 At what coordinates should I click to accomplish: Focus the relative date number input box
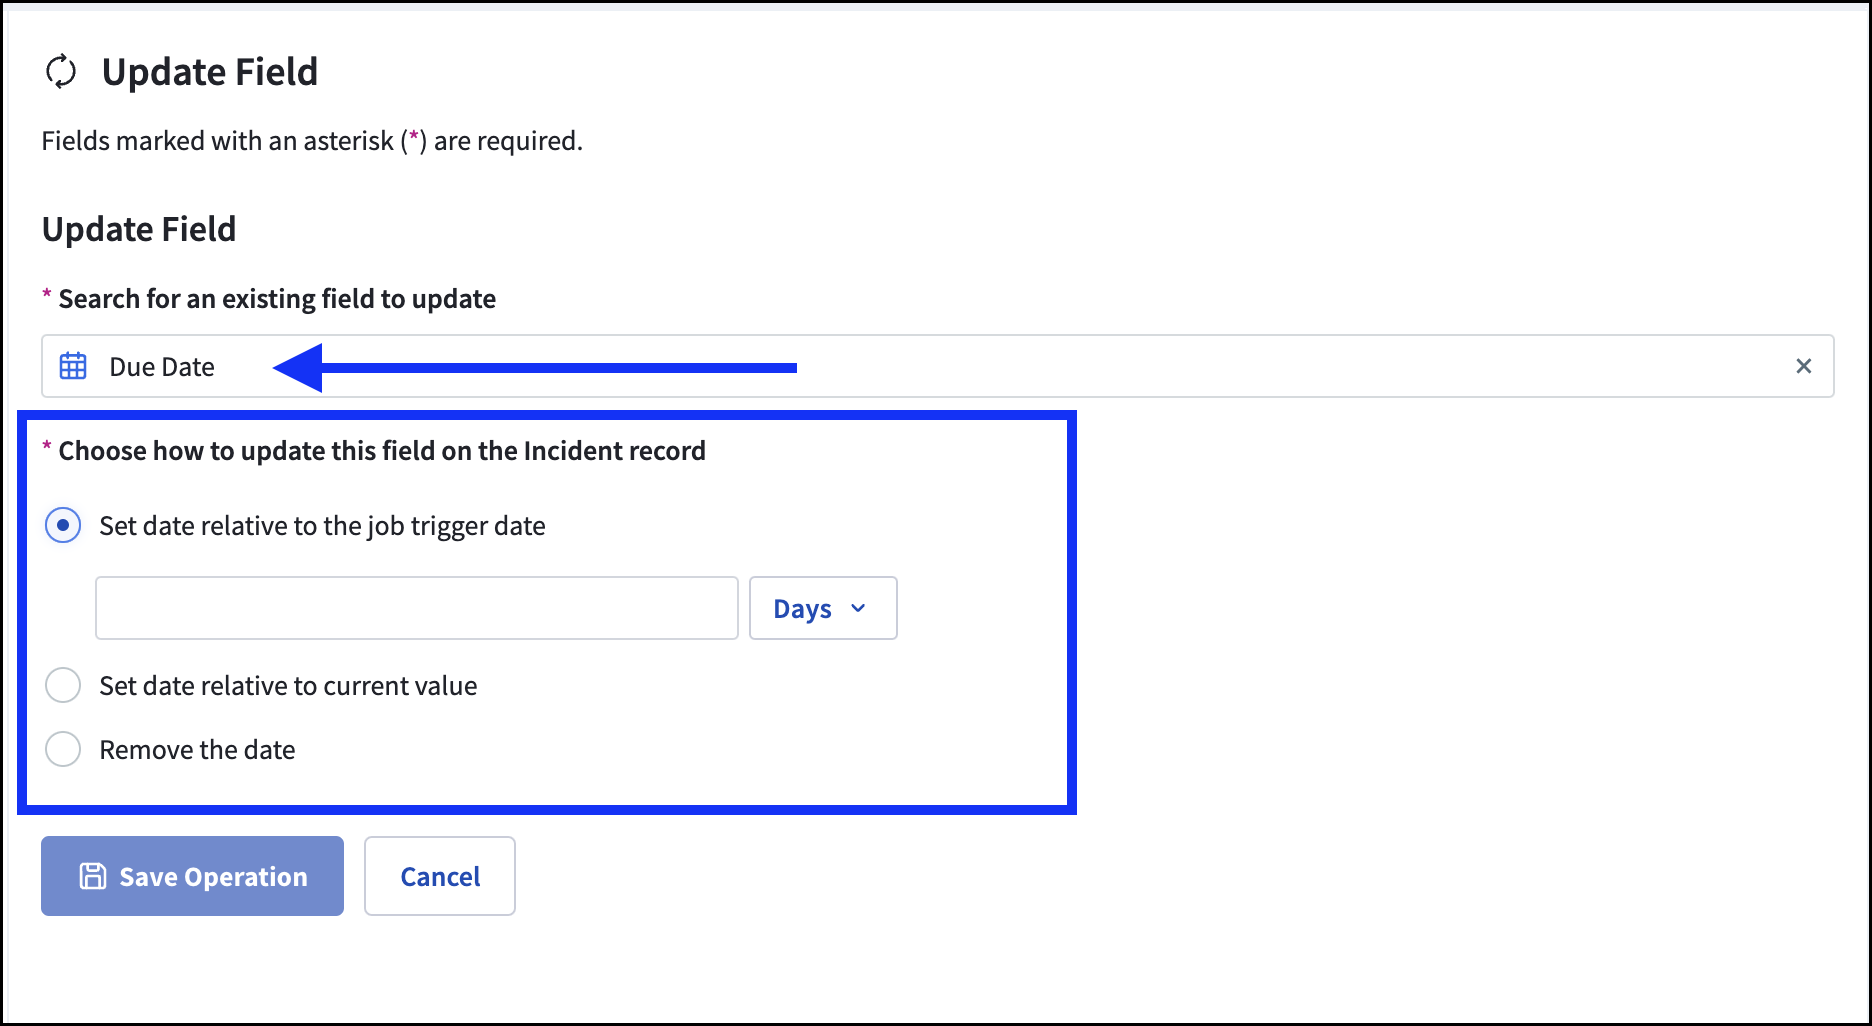pyautogui.click(x=416, y=608)
